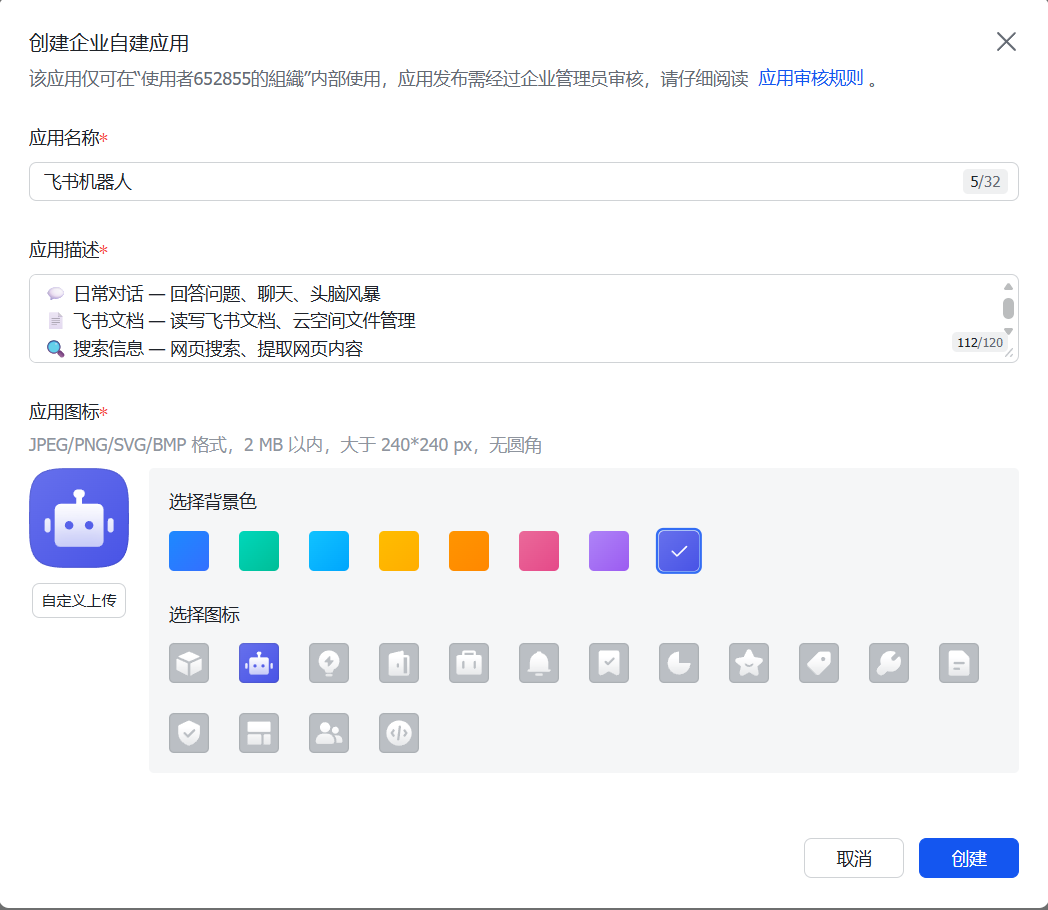Select the briefcase icon

tap(469, 663)
